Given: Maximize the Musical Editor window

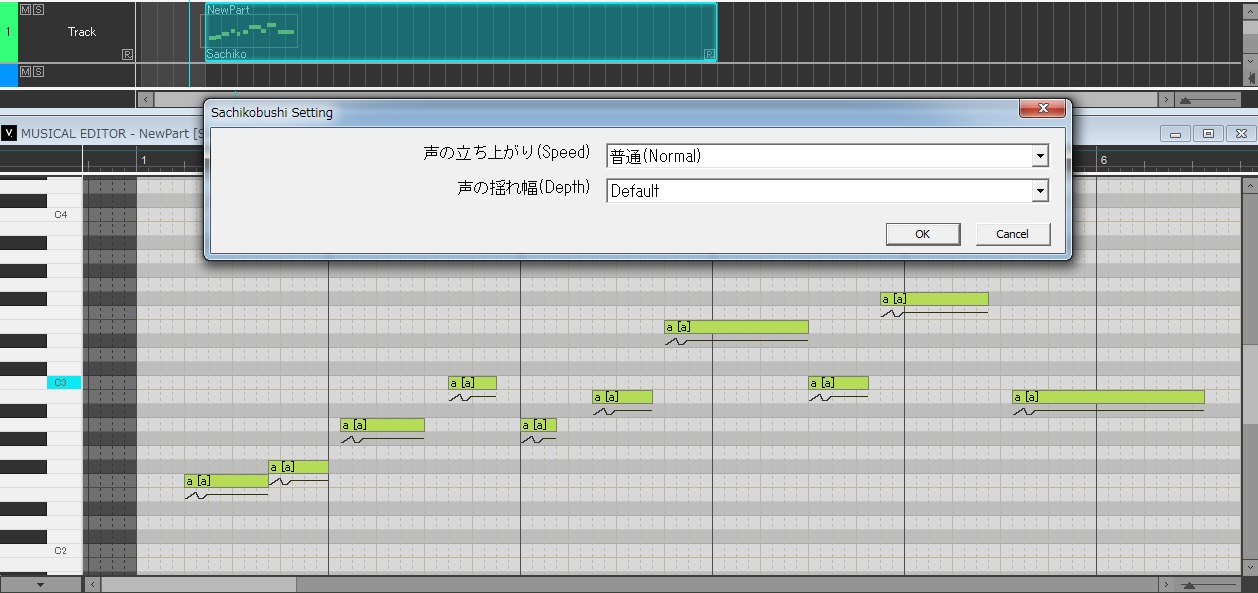Looking at the screenshot, I should click(x=1208, y=134).
